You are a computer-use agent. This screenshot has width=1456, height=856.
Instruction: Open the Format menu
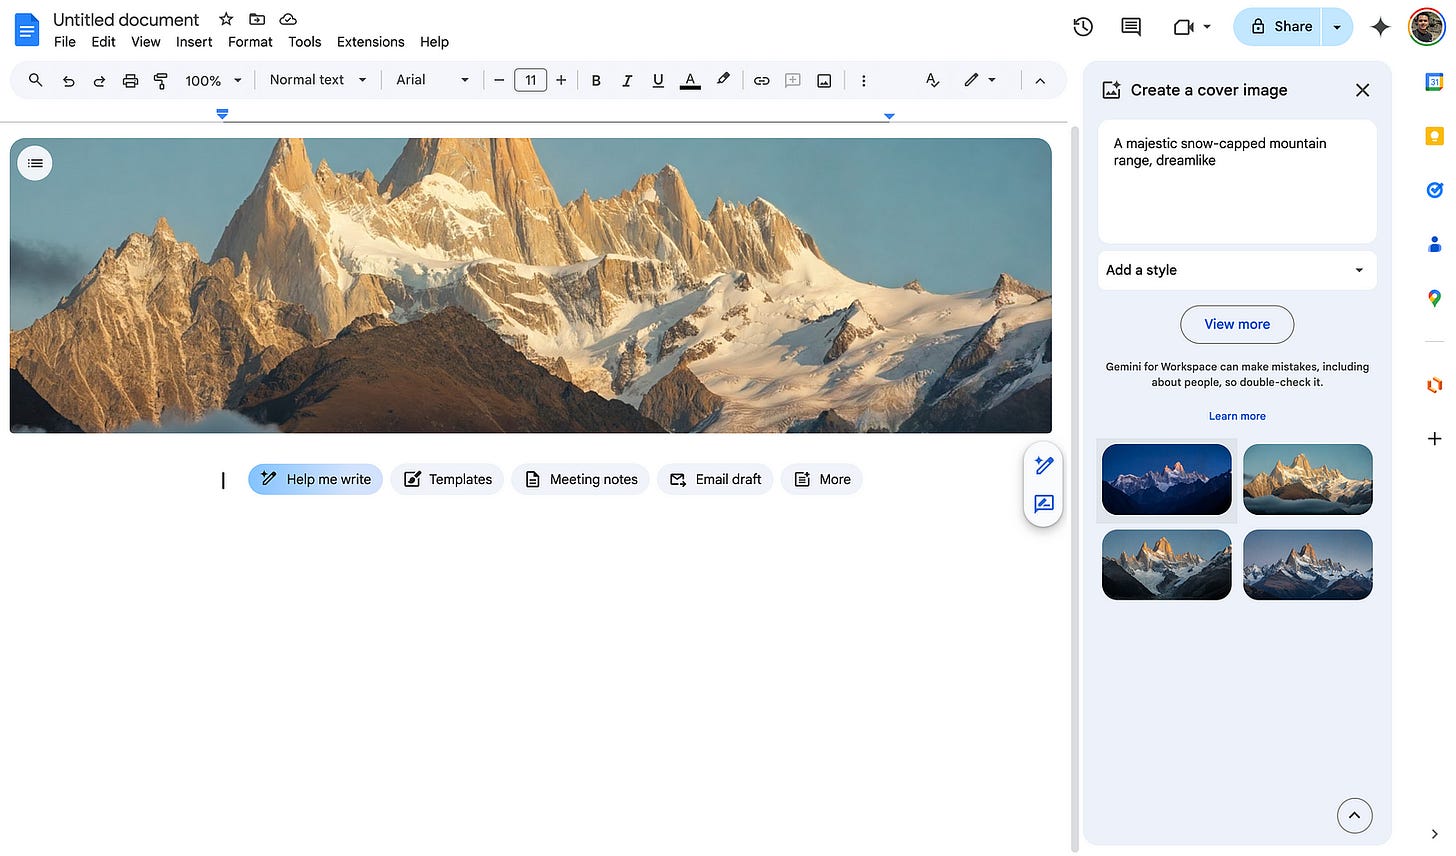coord(250,42)
